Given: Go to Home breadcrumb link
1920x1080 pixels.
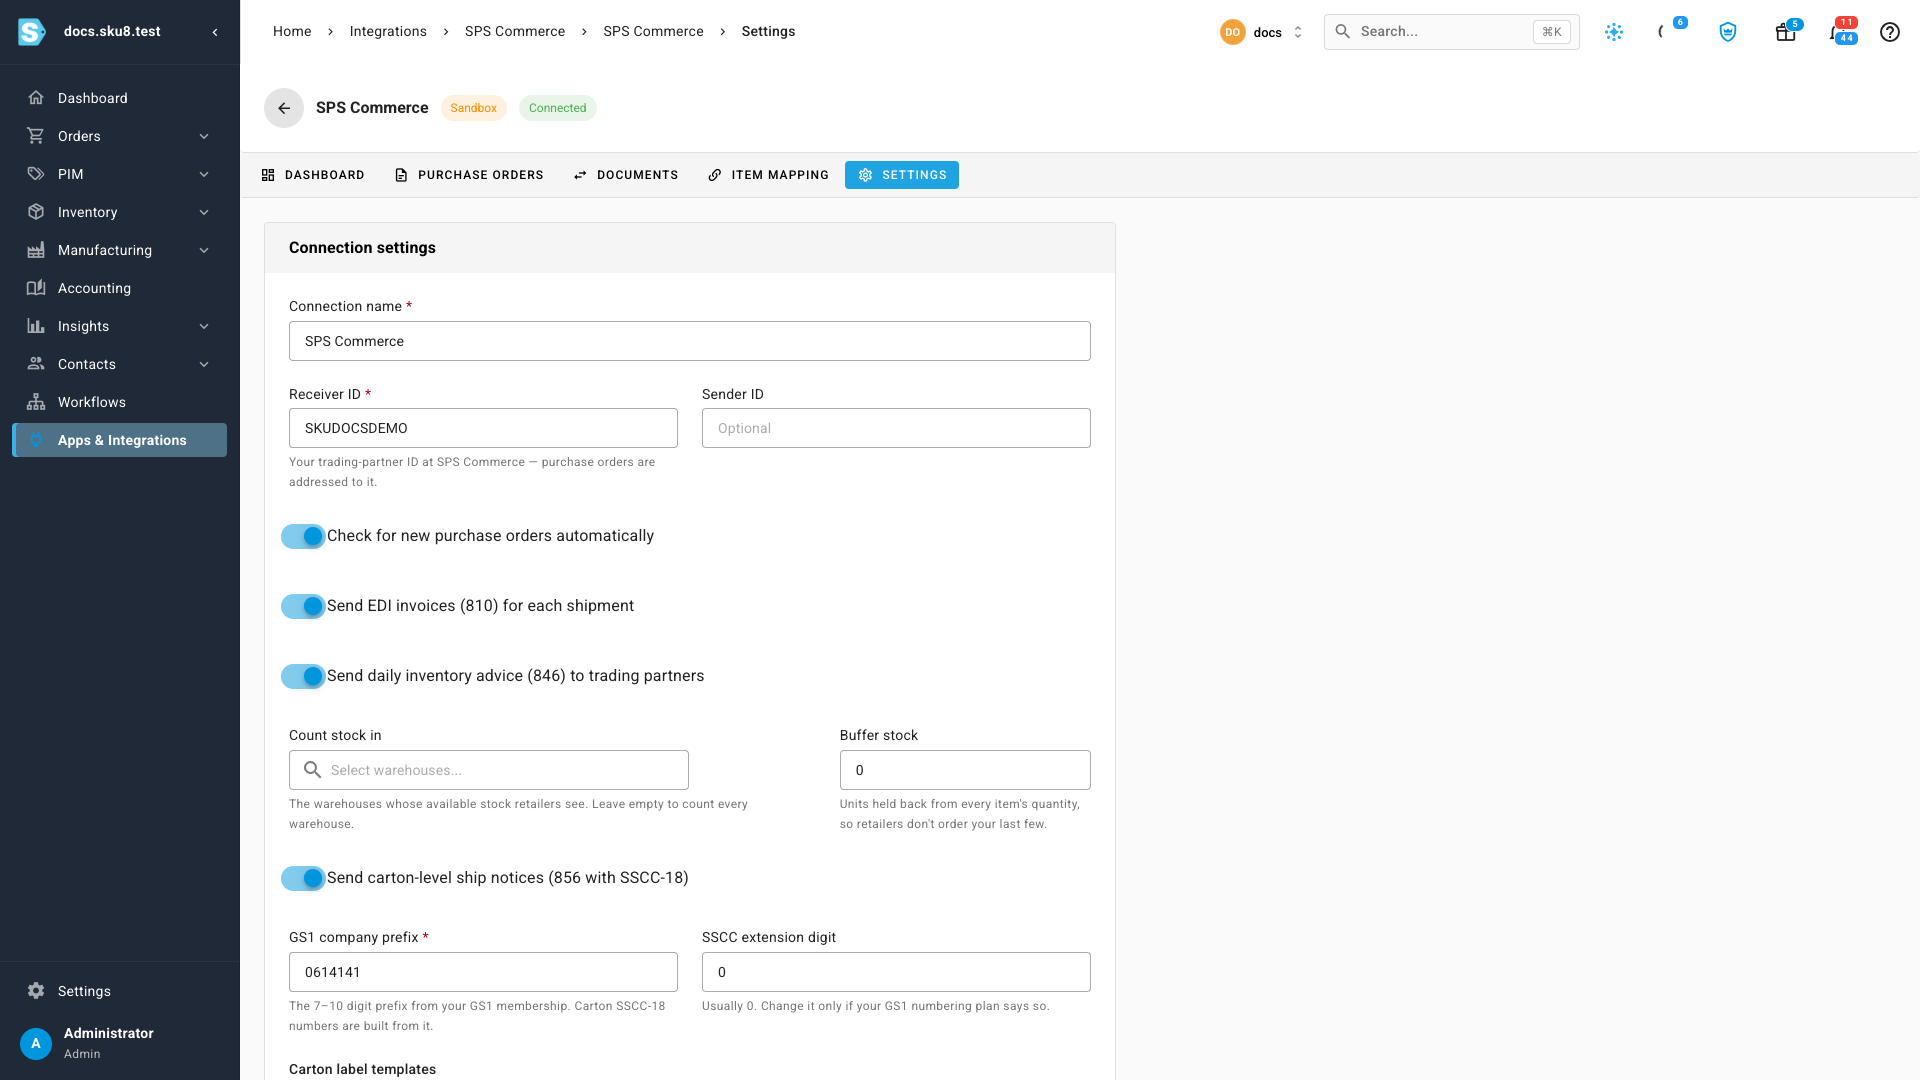Looking at the screenshot, I should click(292, 31).
